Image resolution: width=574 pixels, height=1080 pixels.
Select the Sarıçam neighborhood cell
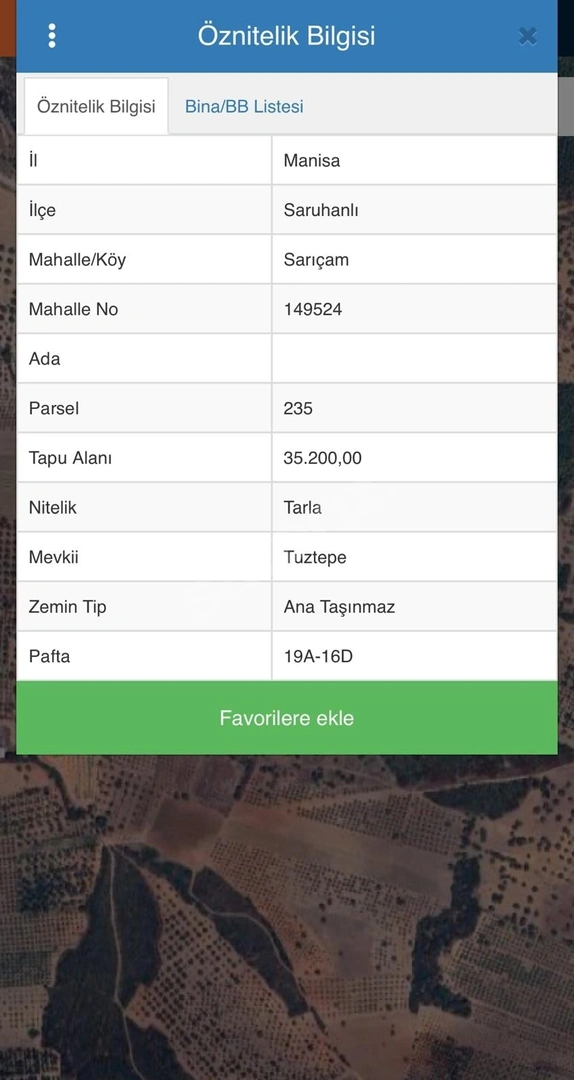tap(414, 260)
